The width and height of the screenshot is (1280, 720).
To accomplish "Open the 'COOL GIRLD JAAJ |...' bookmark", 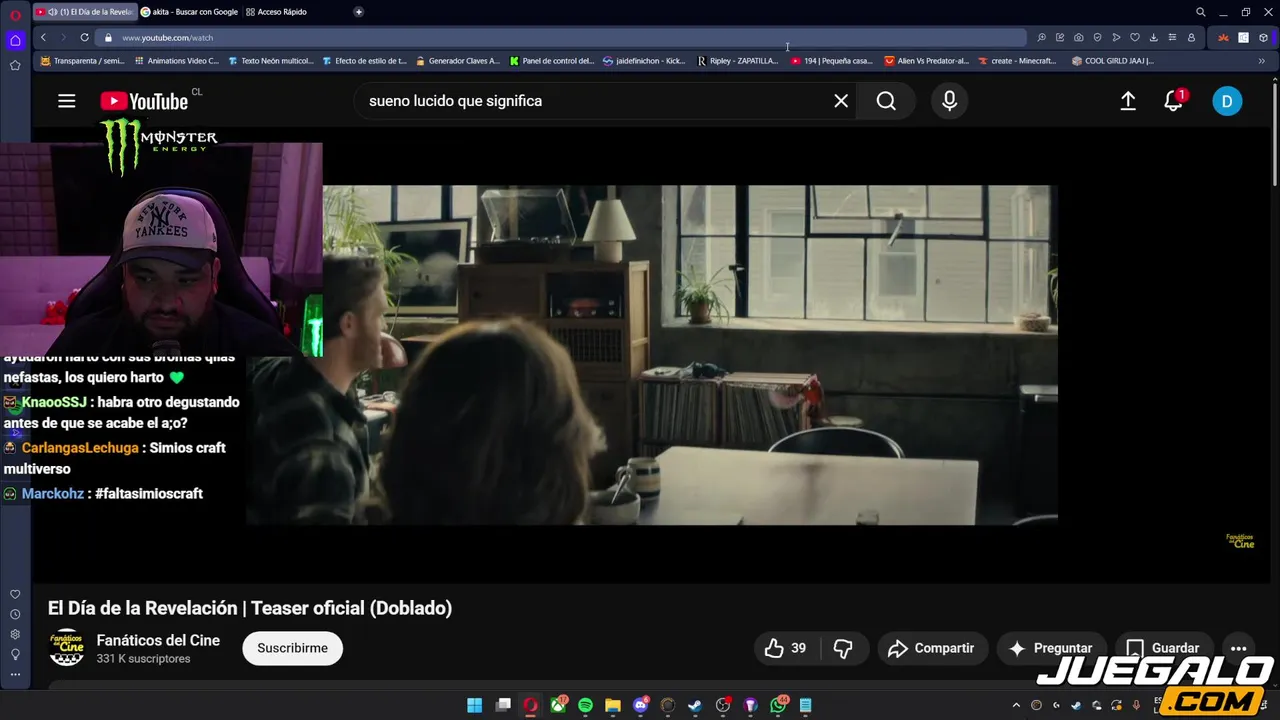I will pyautogui.click(x=1112, y=61).
